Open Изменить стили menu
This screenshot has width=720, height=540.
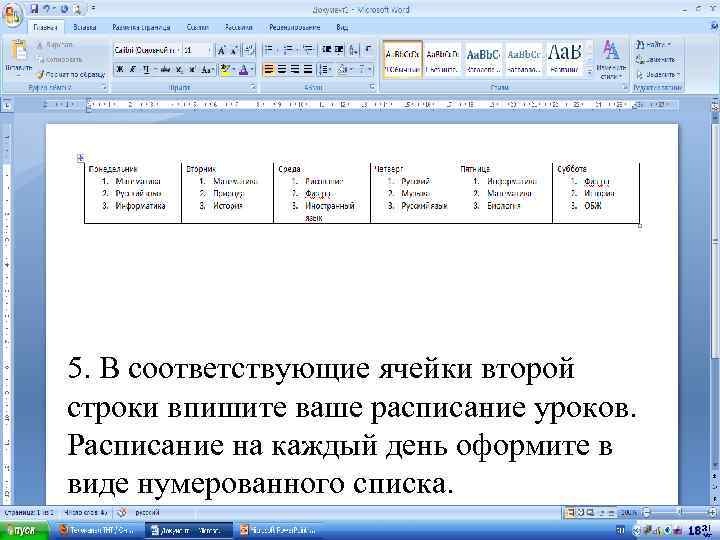click(x=611, y=60)
